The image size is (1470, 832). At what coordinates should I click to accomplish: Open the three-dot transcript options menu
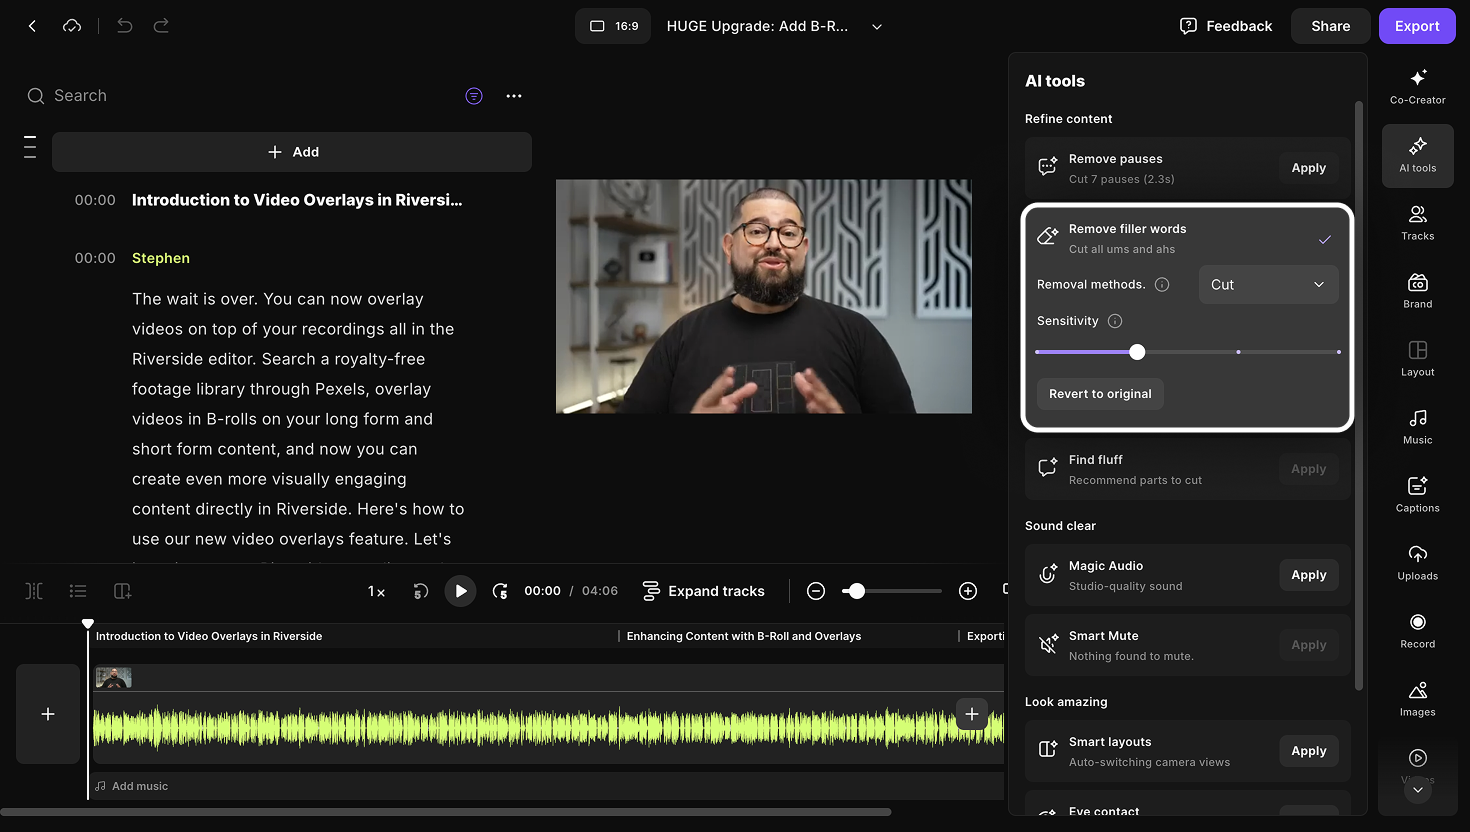pos(514,96)
